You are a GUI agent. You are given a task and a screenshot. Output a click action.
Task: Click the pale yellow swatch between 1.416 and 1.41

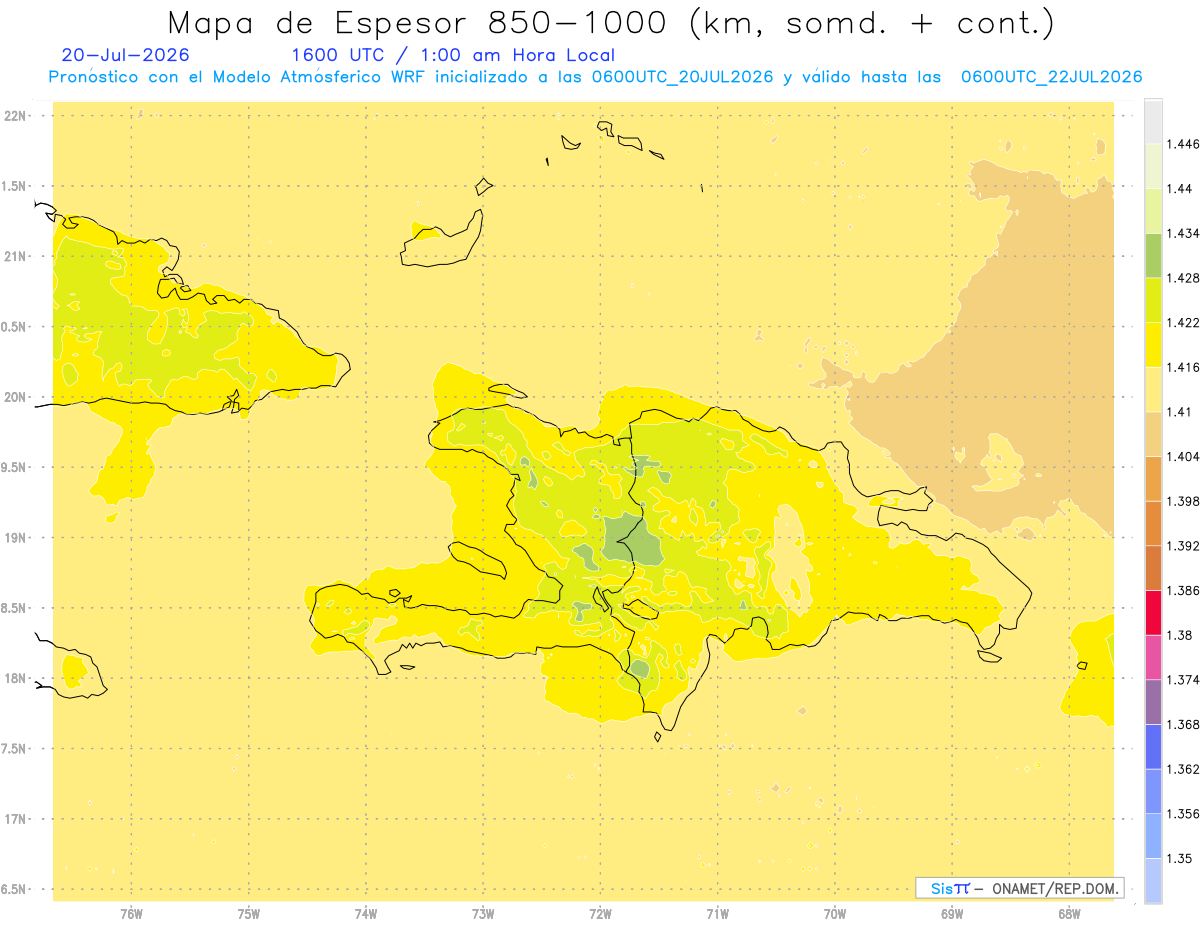pos(1153,389)
